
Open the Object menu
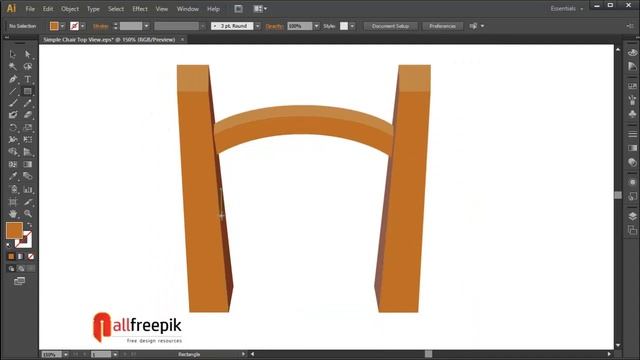70,9
